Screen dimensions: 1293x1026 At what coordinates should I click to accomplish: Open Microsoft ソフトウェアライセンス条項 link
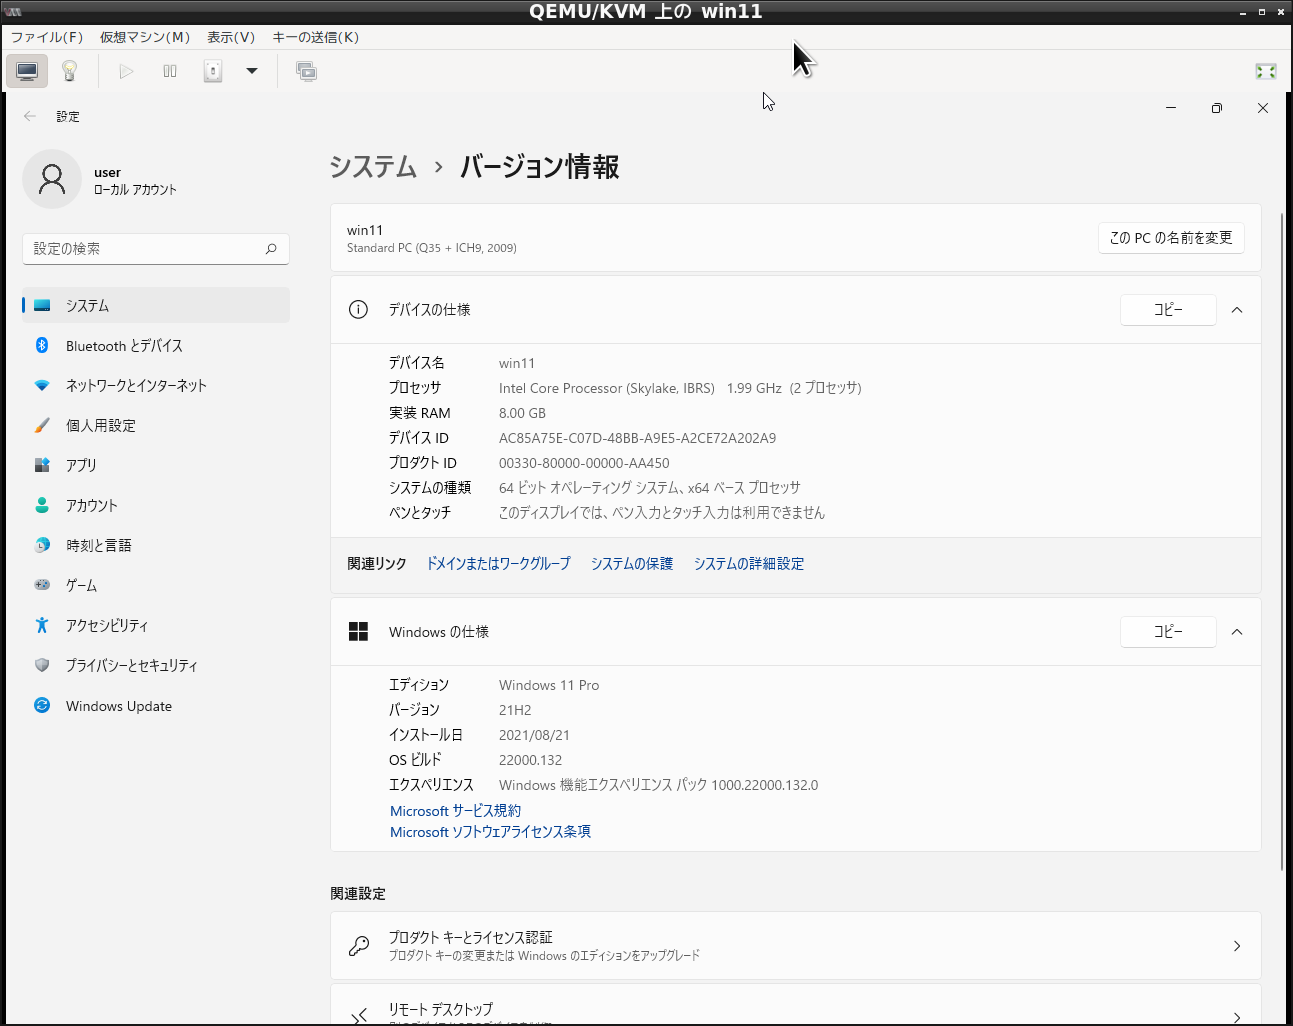coord(490,832)
